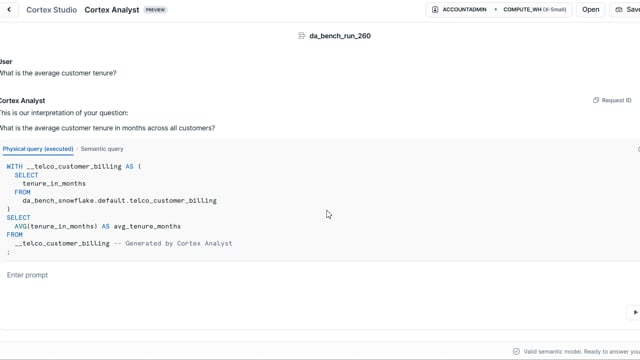Copy the Request ID via its icon

(x=596, y=100)
